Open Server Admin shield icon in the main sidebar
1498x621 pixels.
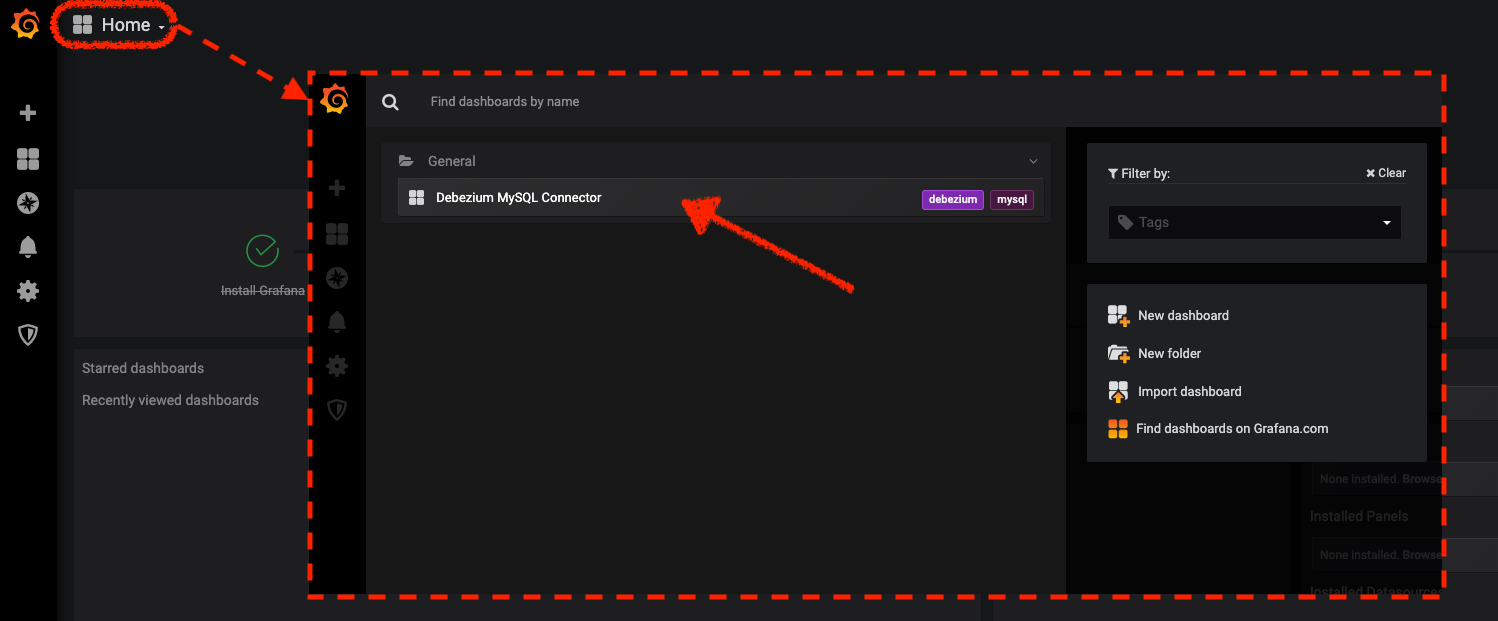tap(28, 335)
